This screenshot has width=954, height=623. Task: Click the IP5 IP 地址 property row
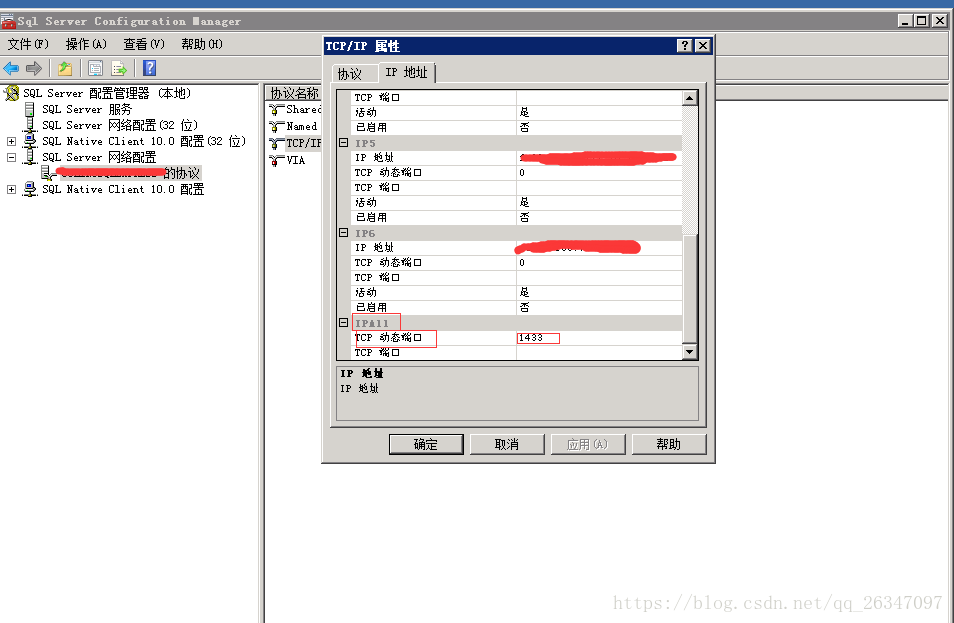516,158
